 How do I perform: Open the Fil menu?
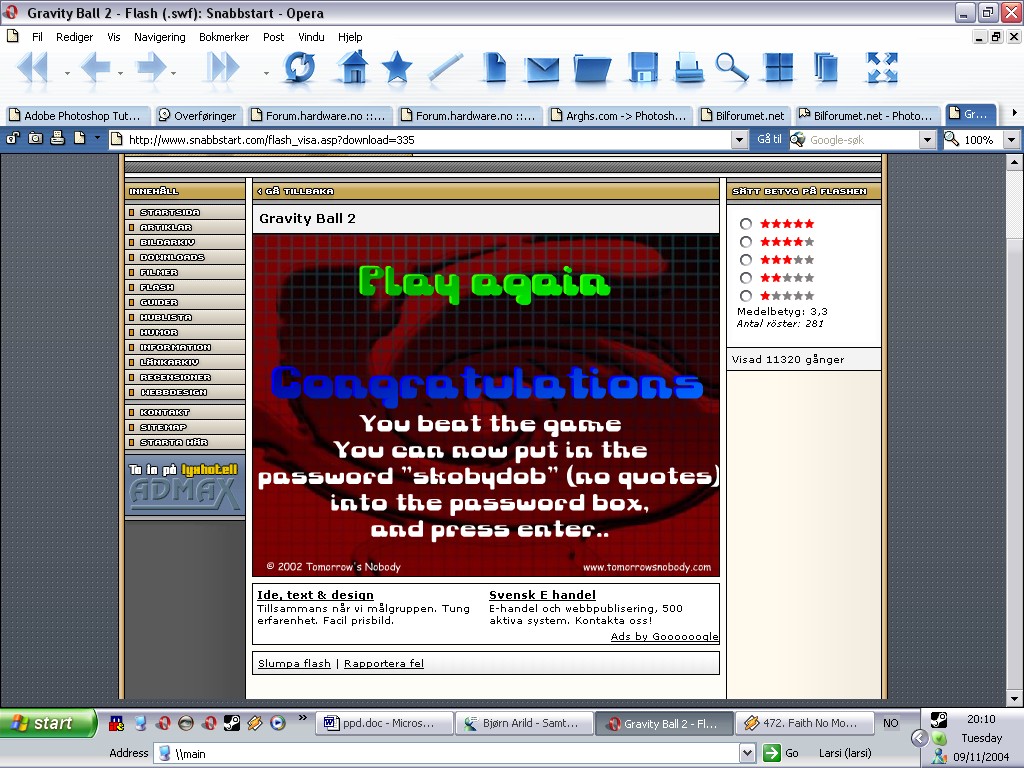point(37,37)
